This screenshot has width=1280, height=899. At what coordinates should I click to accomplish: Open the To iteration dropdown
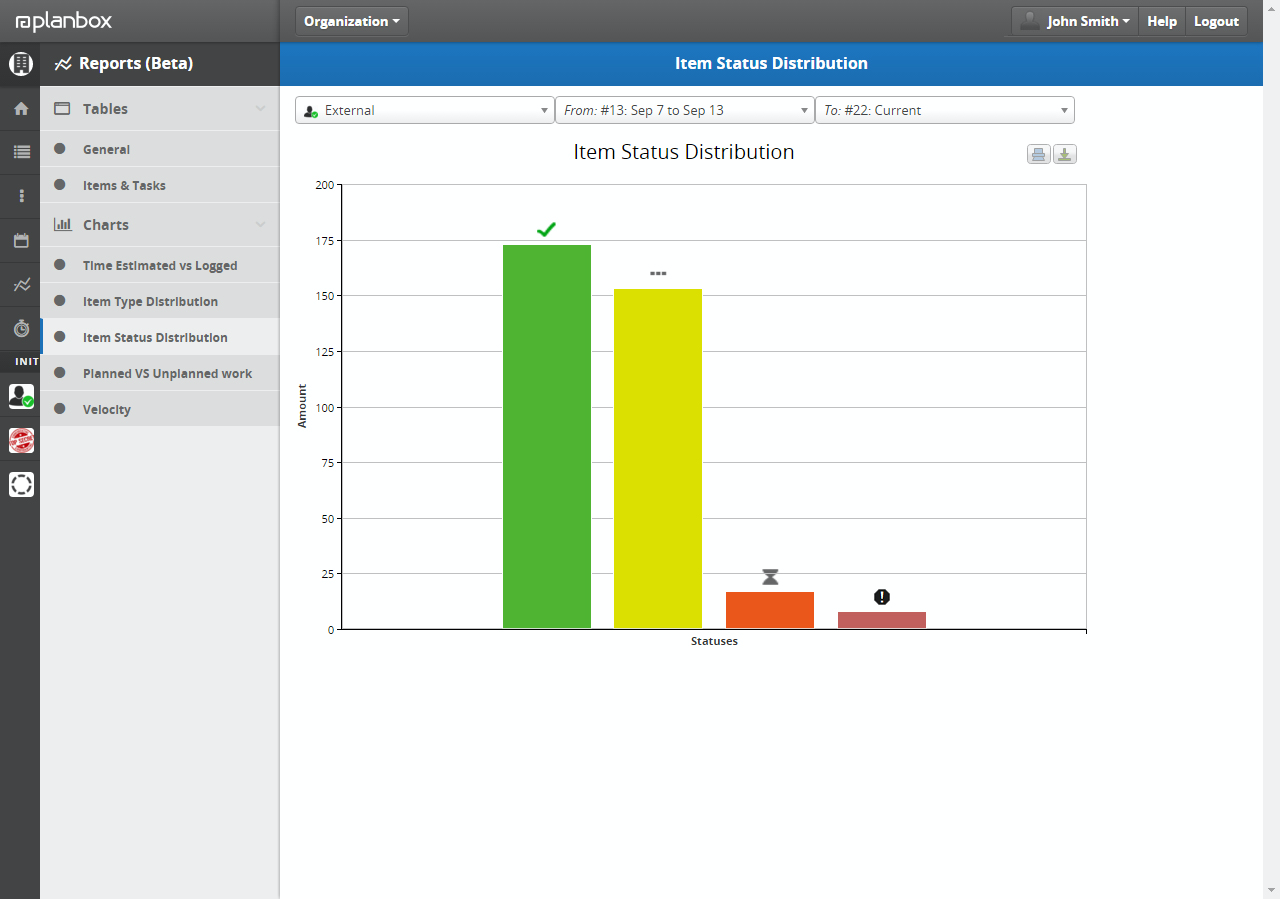(945, 110)
